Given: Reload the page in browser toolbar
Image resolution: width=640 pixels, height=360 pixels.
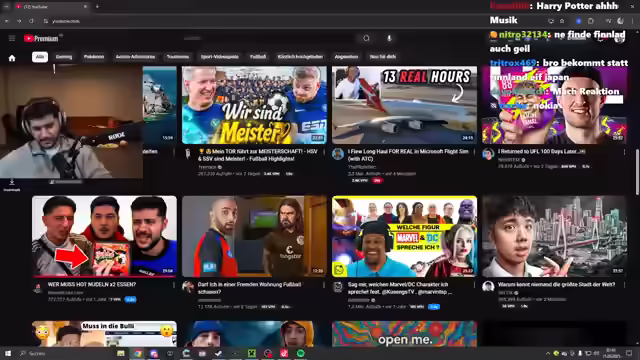Looking at the screenshot, I should 31,21.
